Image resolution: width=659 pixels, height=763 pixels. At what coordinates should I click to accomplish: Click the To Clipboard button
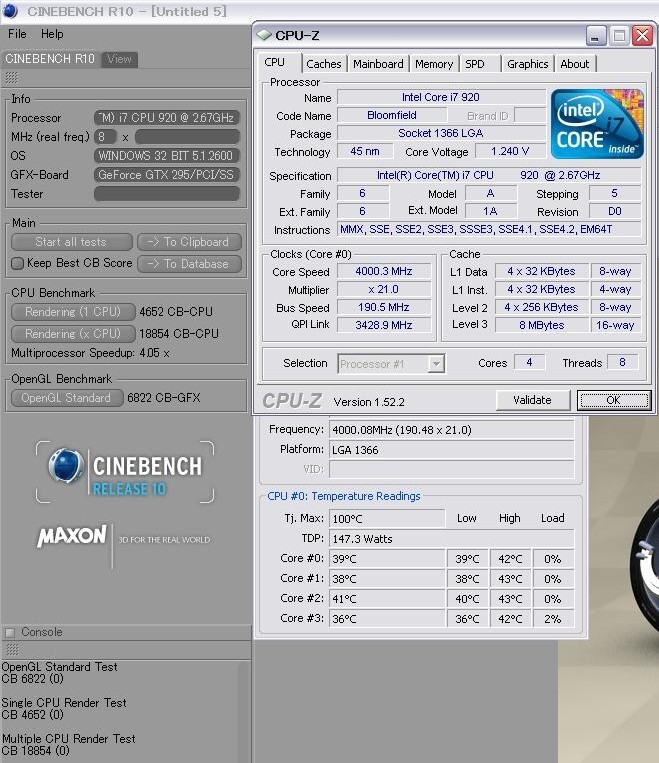tap(189, 242)
